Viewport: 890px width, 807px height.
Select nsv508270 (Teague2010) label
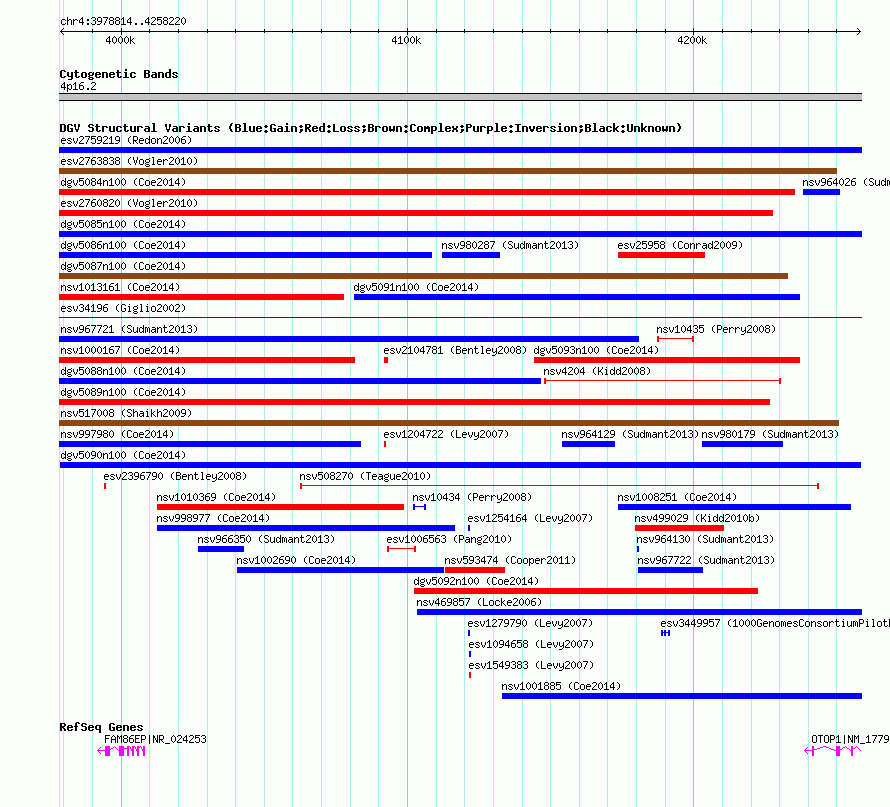(365, 476)
